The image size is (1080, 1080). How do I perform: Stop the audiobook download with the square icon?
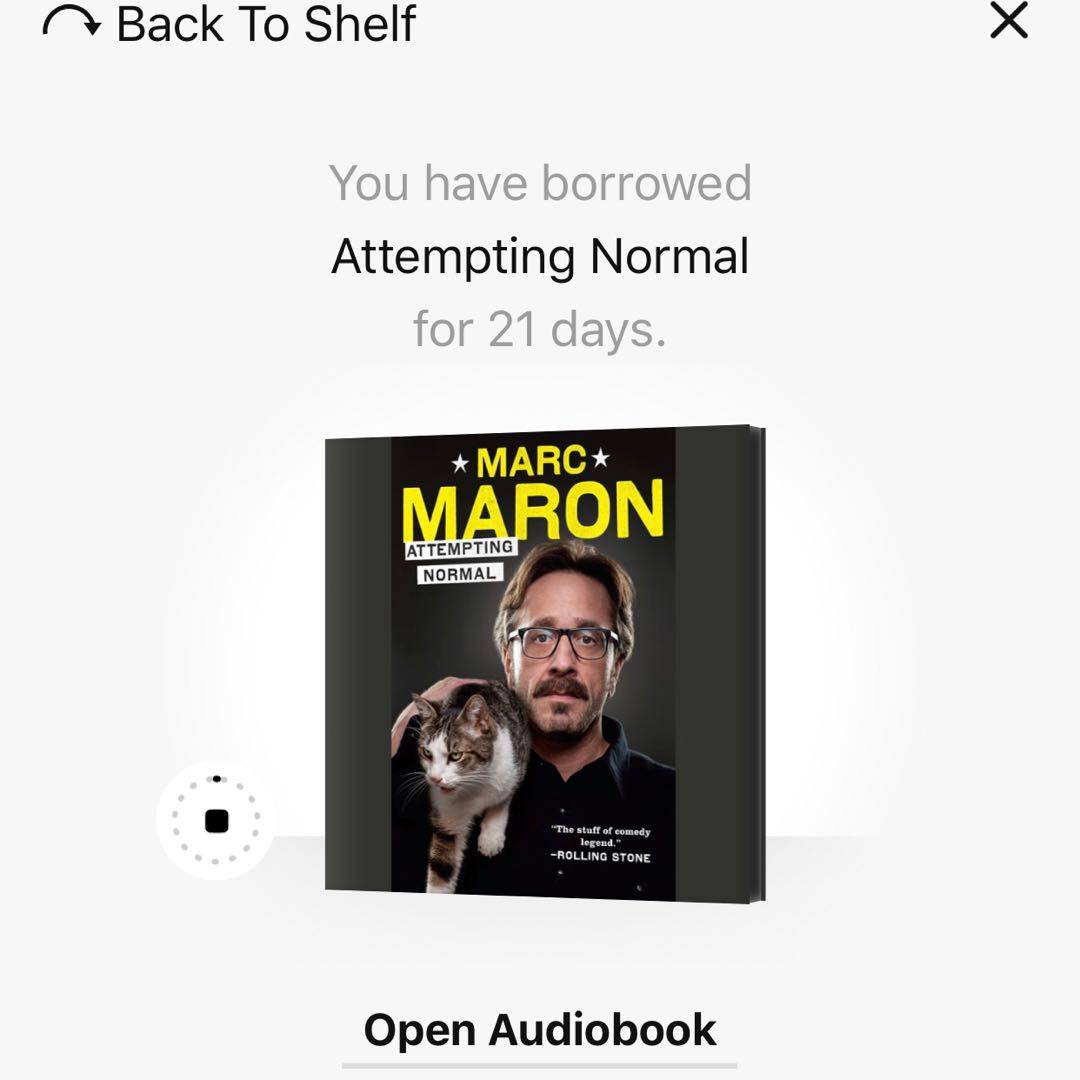tap(216, 821)
